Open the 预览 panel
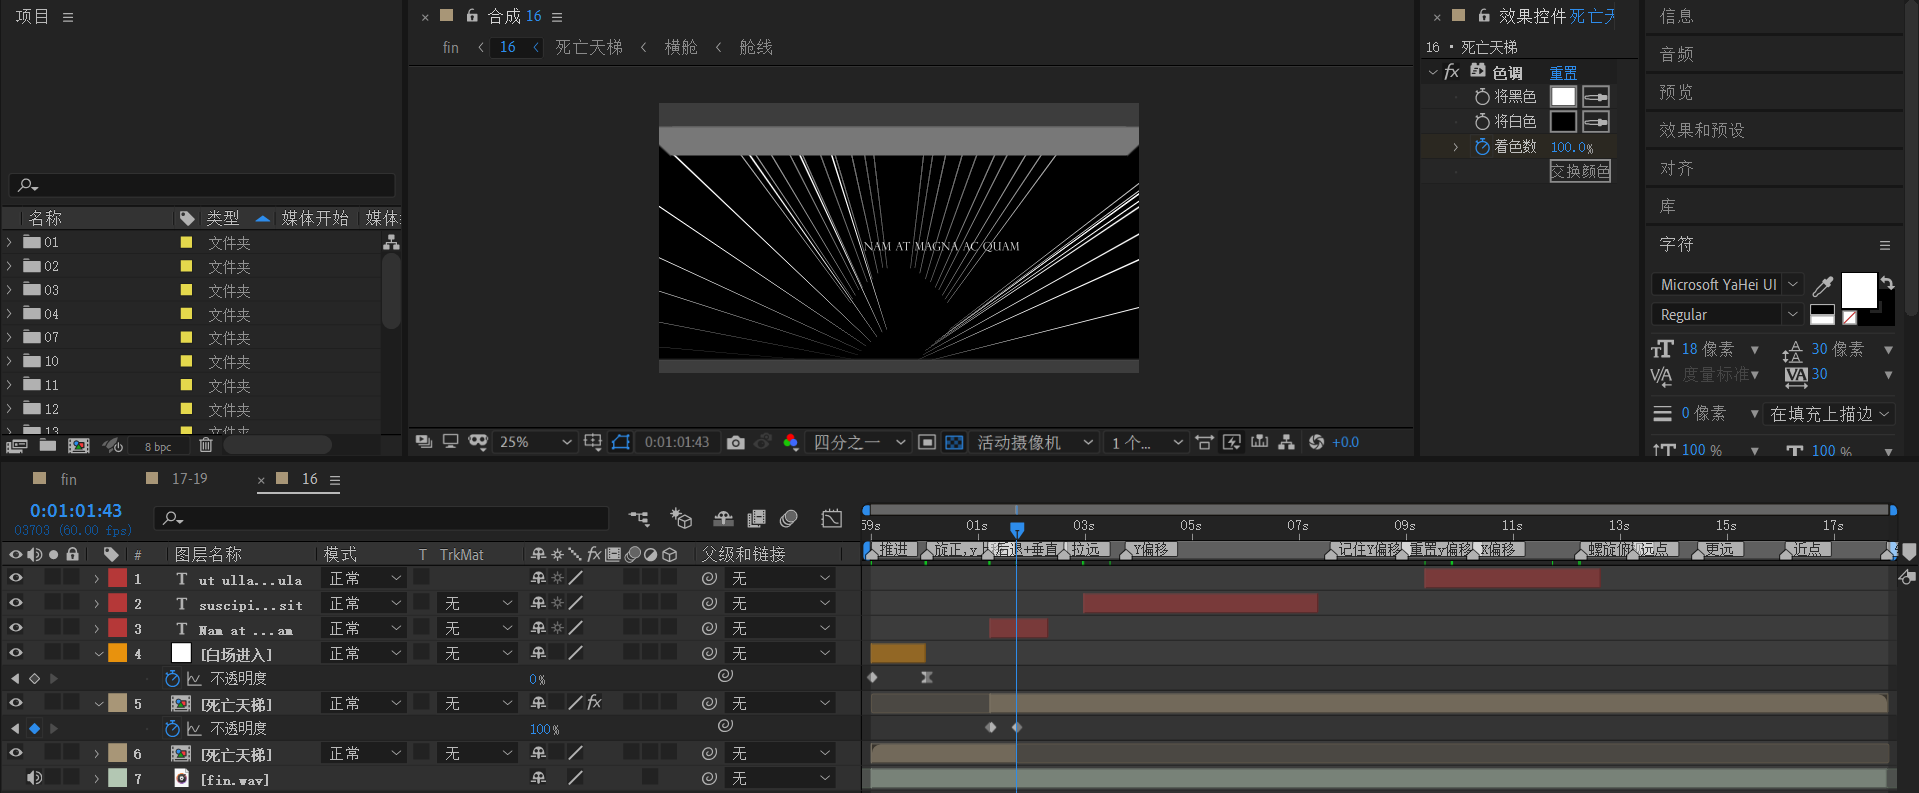Screen dimensions: 1919x793 click(1677, 92)
